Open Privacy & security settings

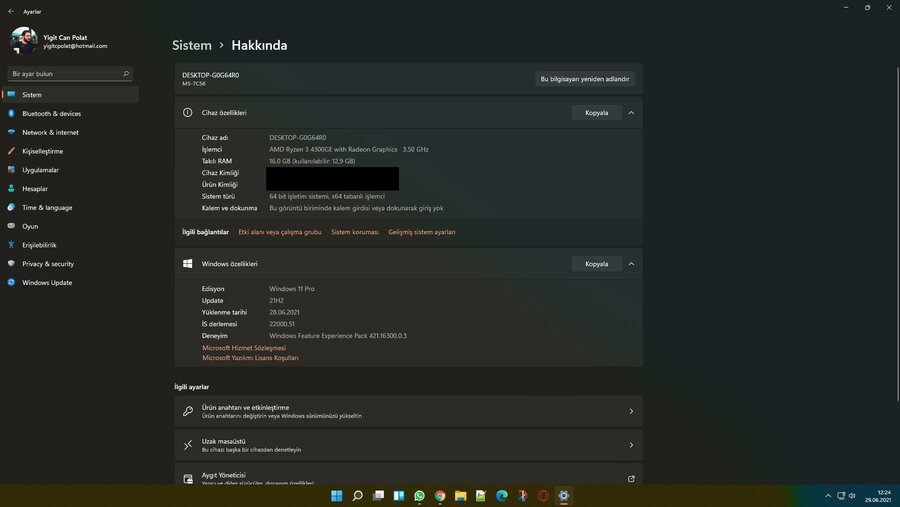70,264
